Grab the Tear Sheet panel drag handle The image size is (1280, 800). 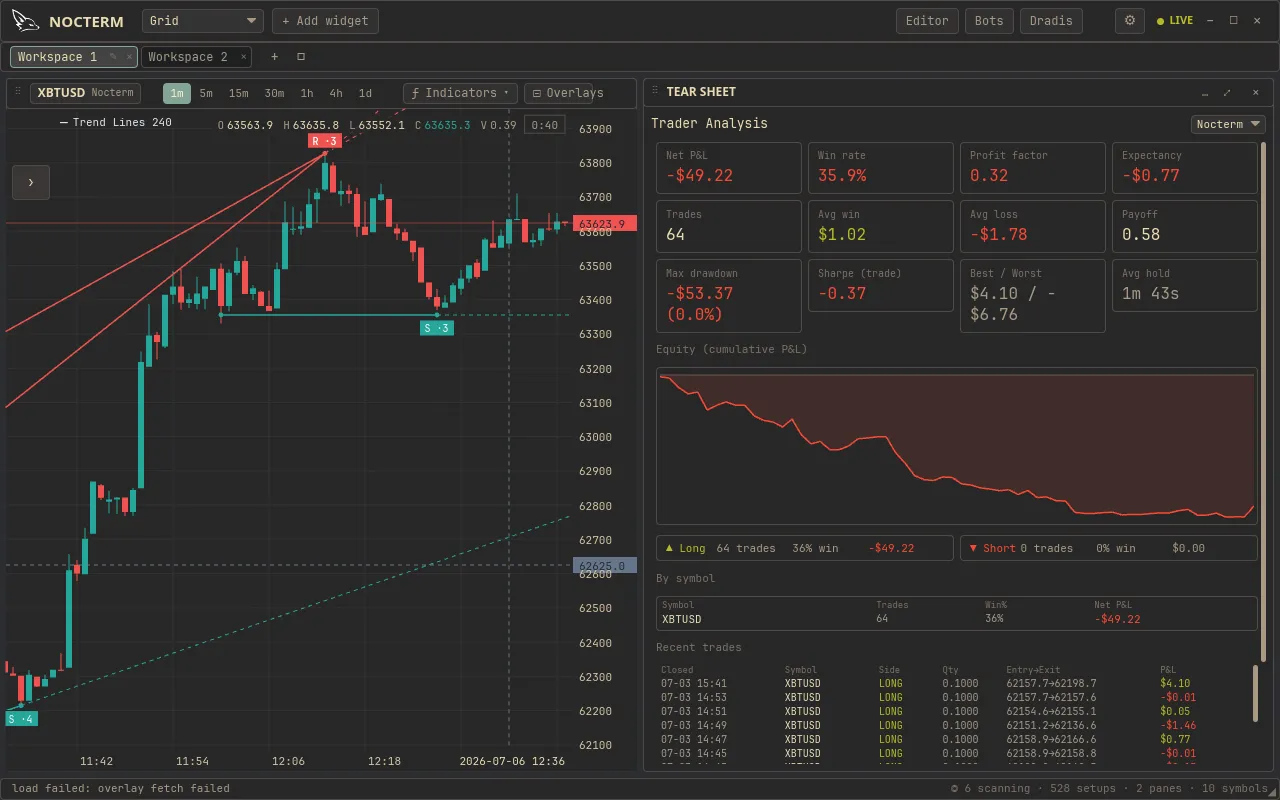(x=655, y=92)
